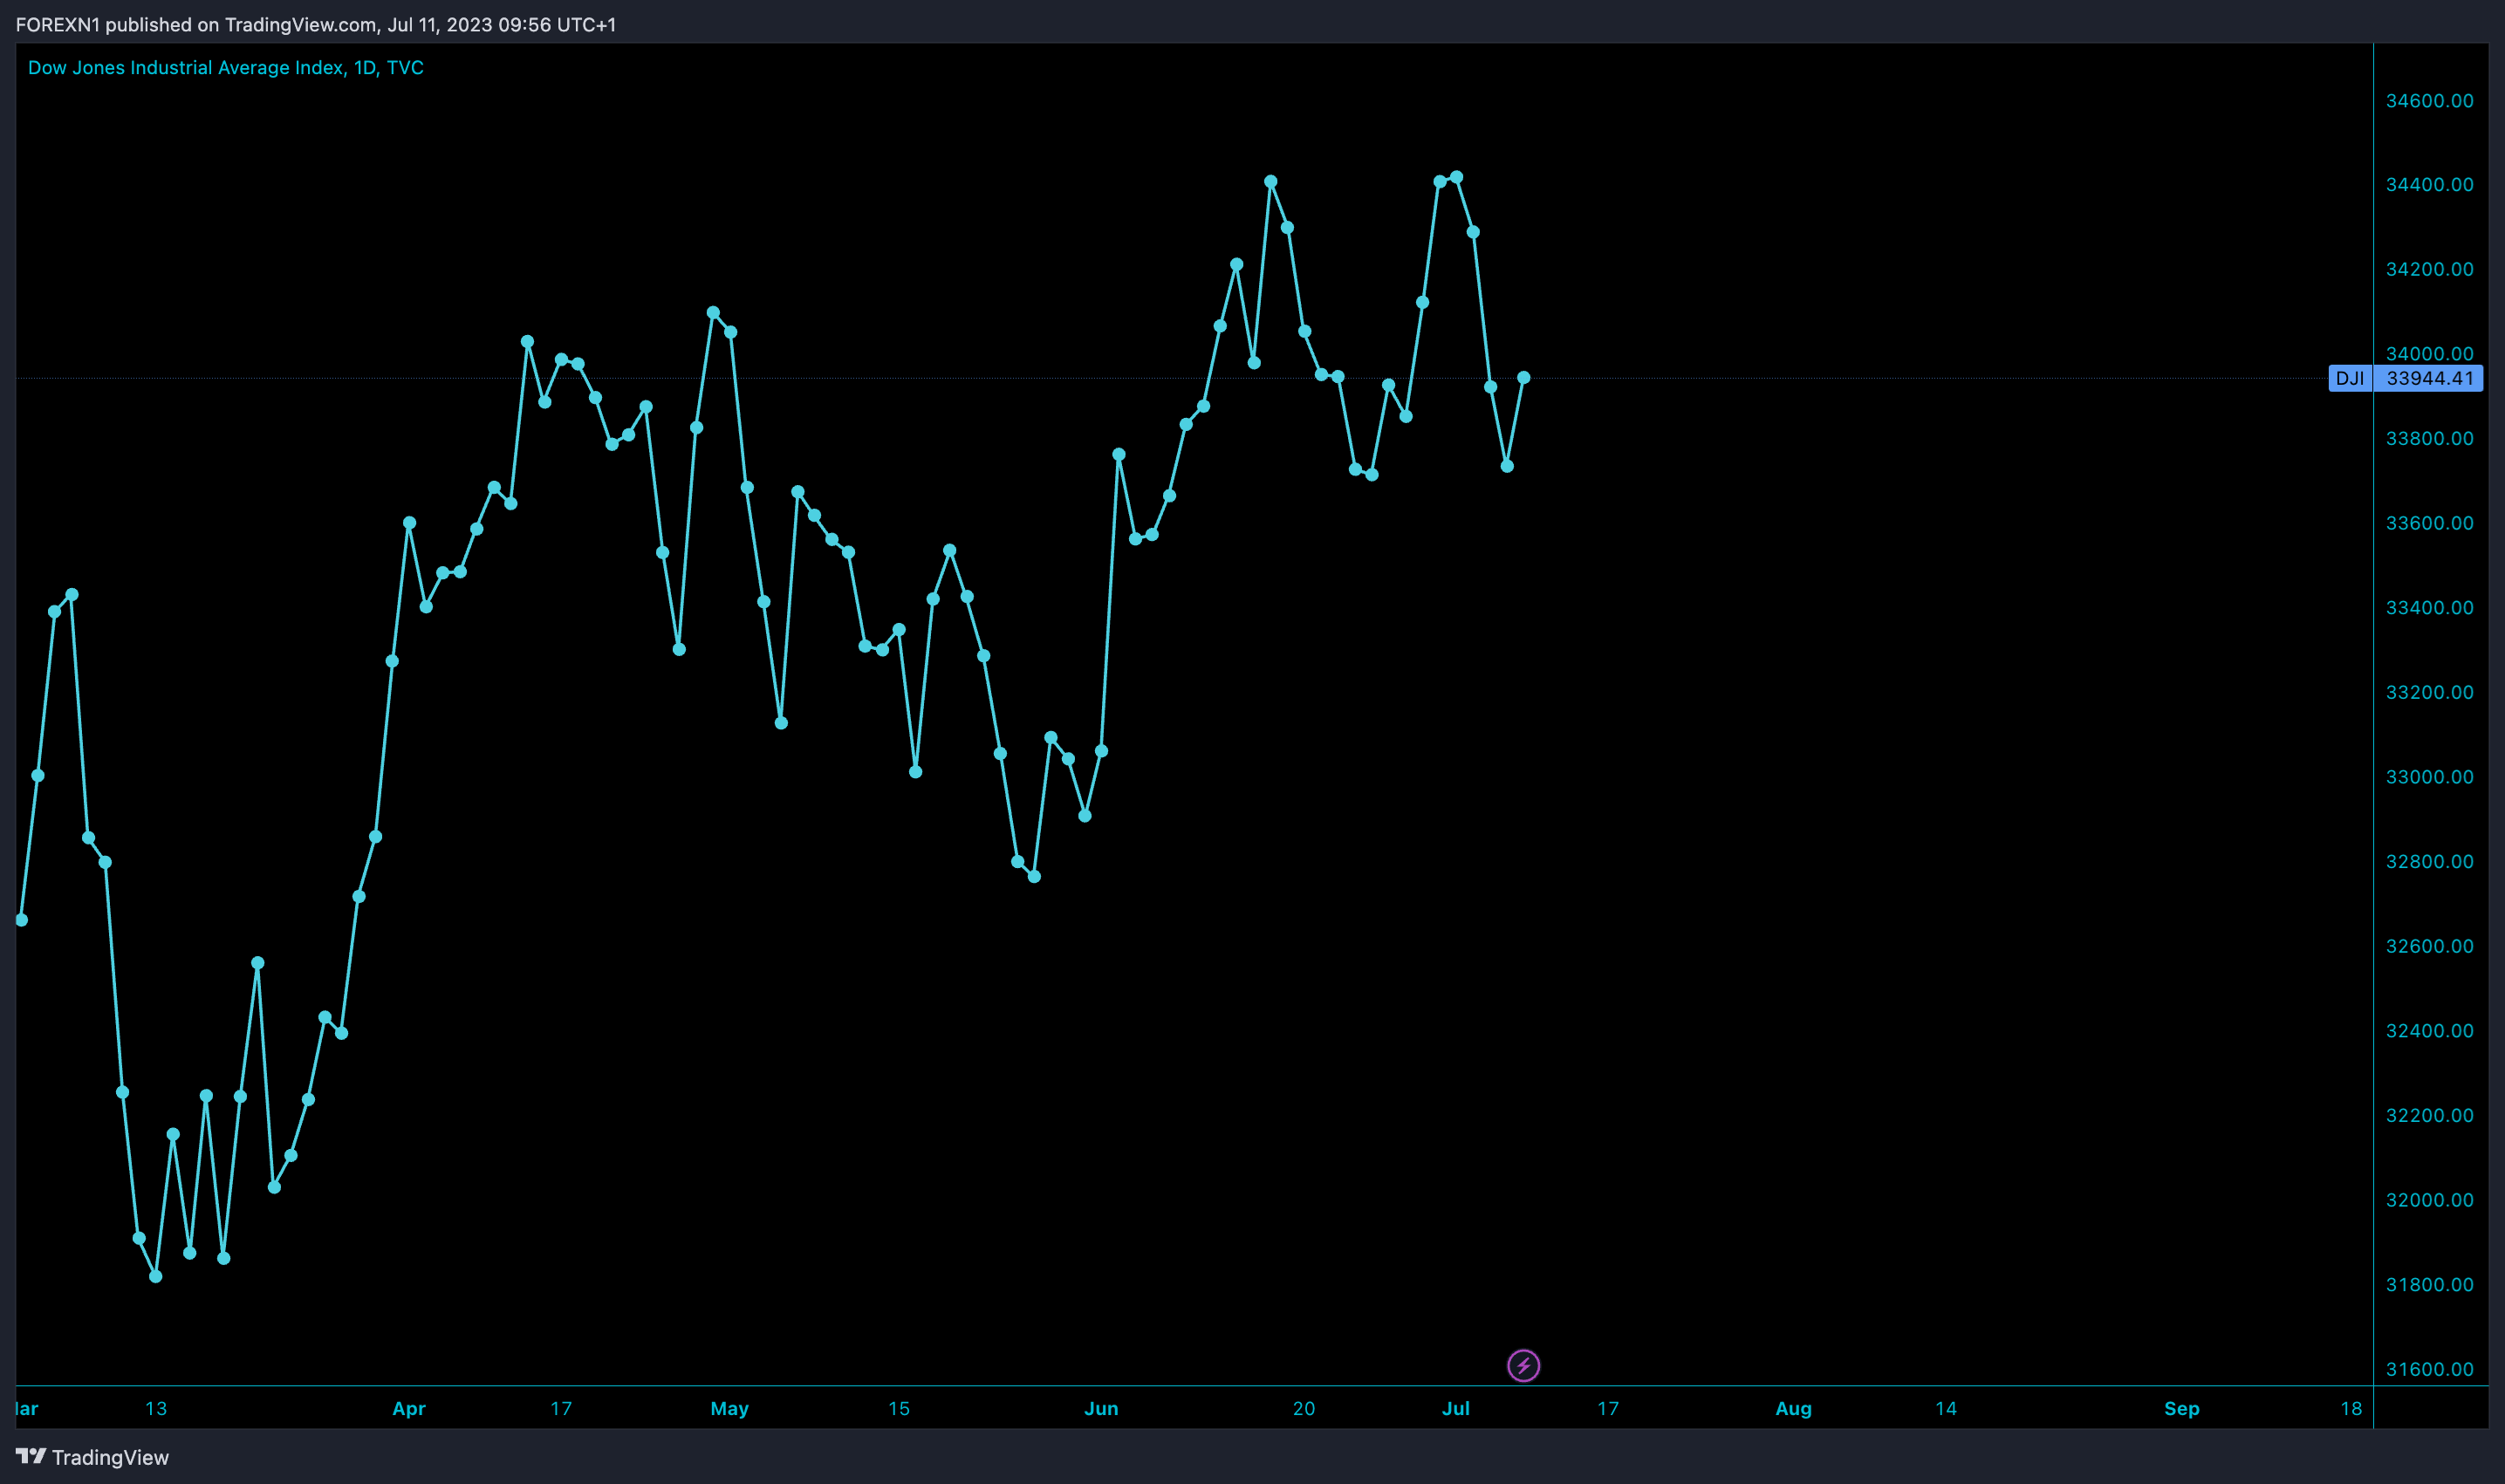Click the 32200.00 price axis label
2505x1484 pixels.
tap(2429, 1115)
